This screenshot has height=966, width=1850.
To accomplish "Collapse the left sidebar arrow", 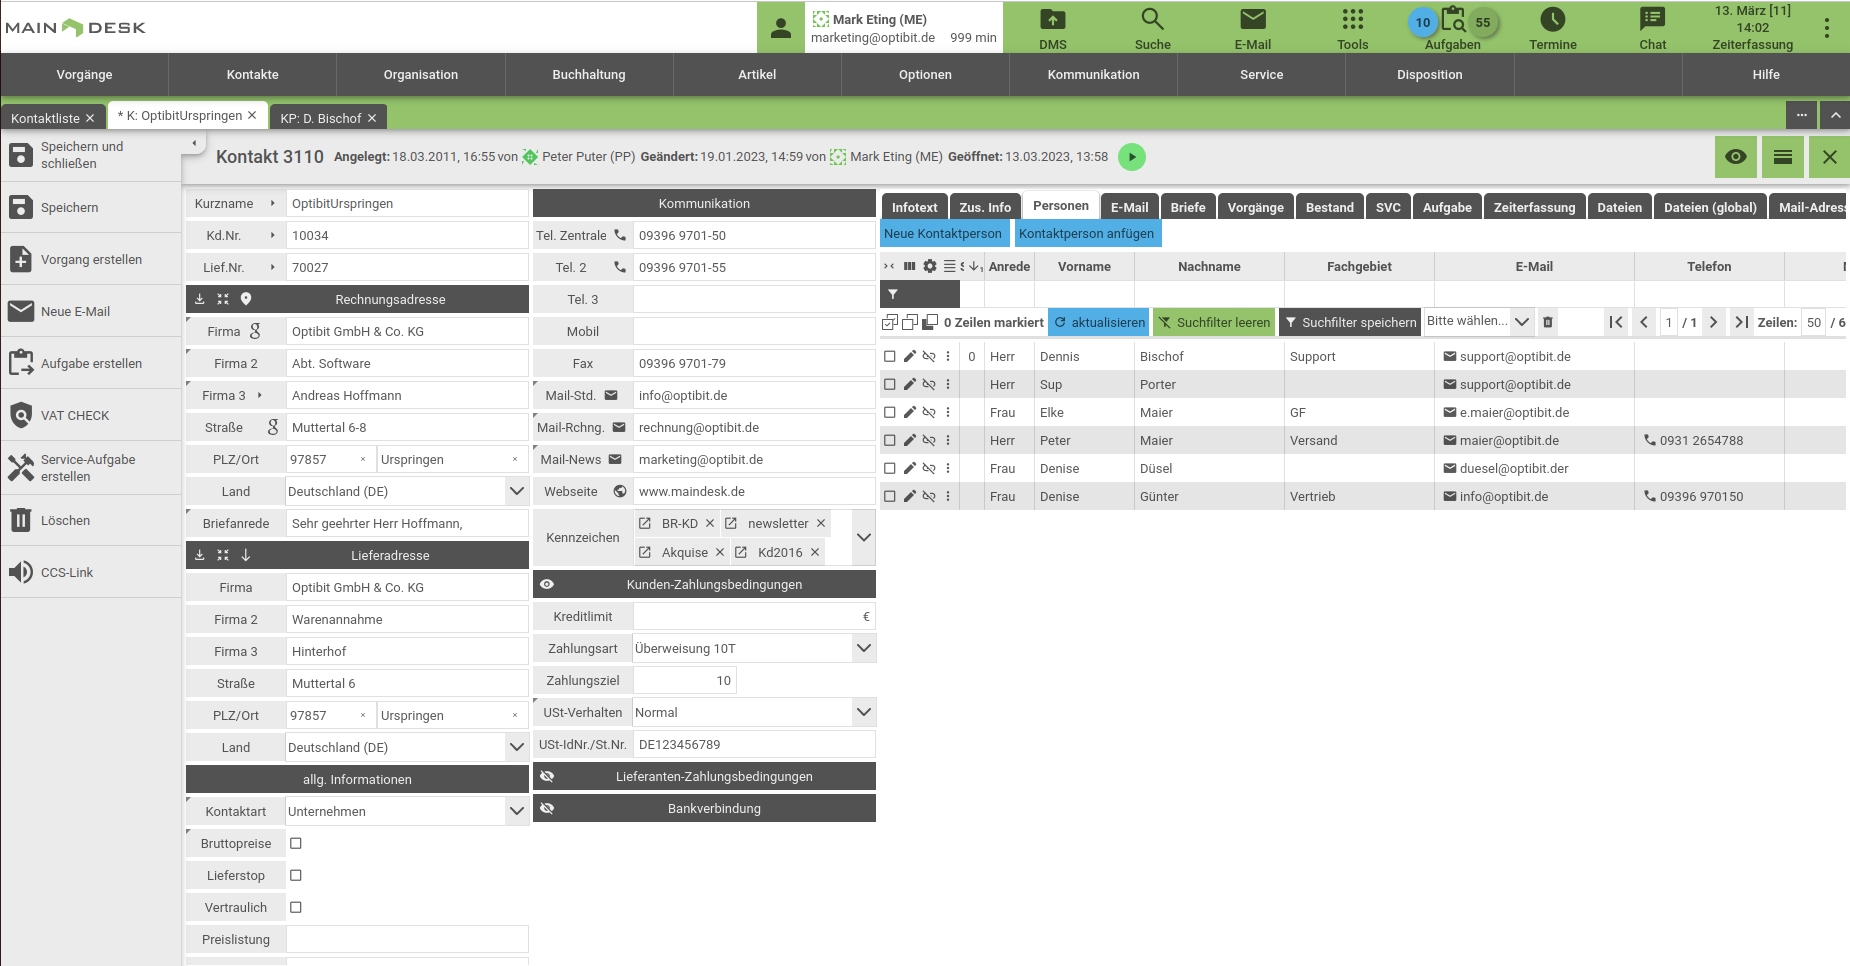I will coord(194,144).
